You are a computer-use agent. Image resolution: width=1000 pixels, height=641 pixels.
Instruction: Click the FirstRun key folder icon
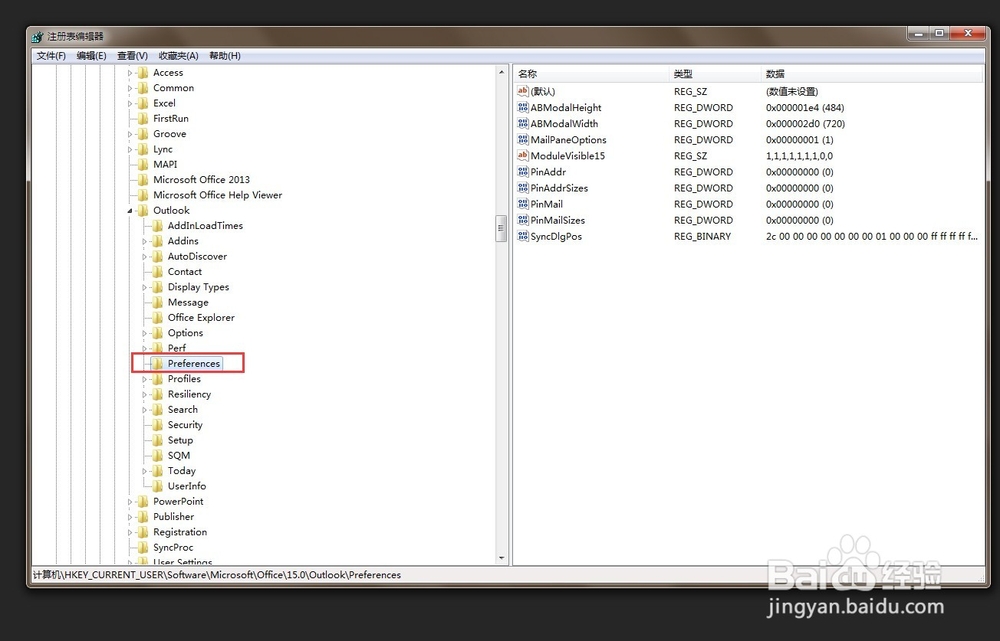[143, 119]
